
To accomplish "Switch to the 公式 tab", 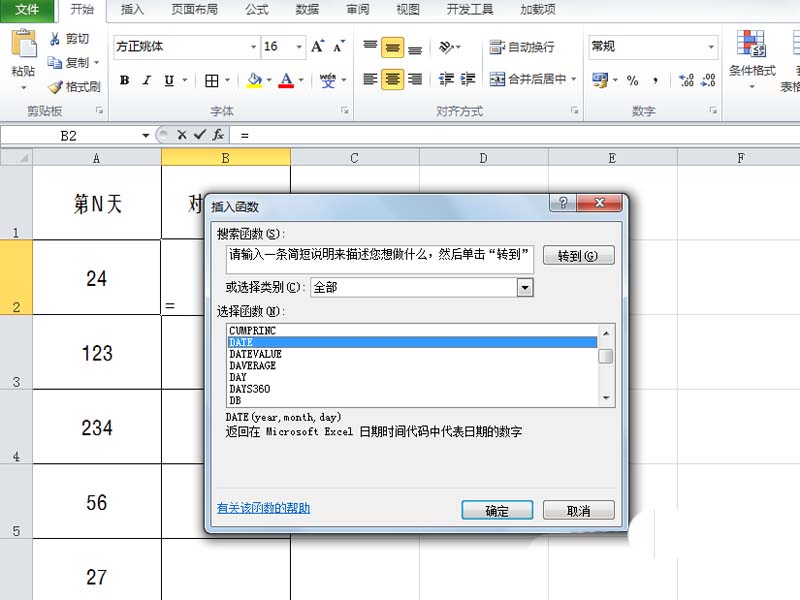I will coord(257,10).
